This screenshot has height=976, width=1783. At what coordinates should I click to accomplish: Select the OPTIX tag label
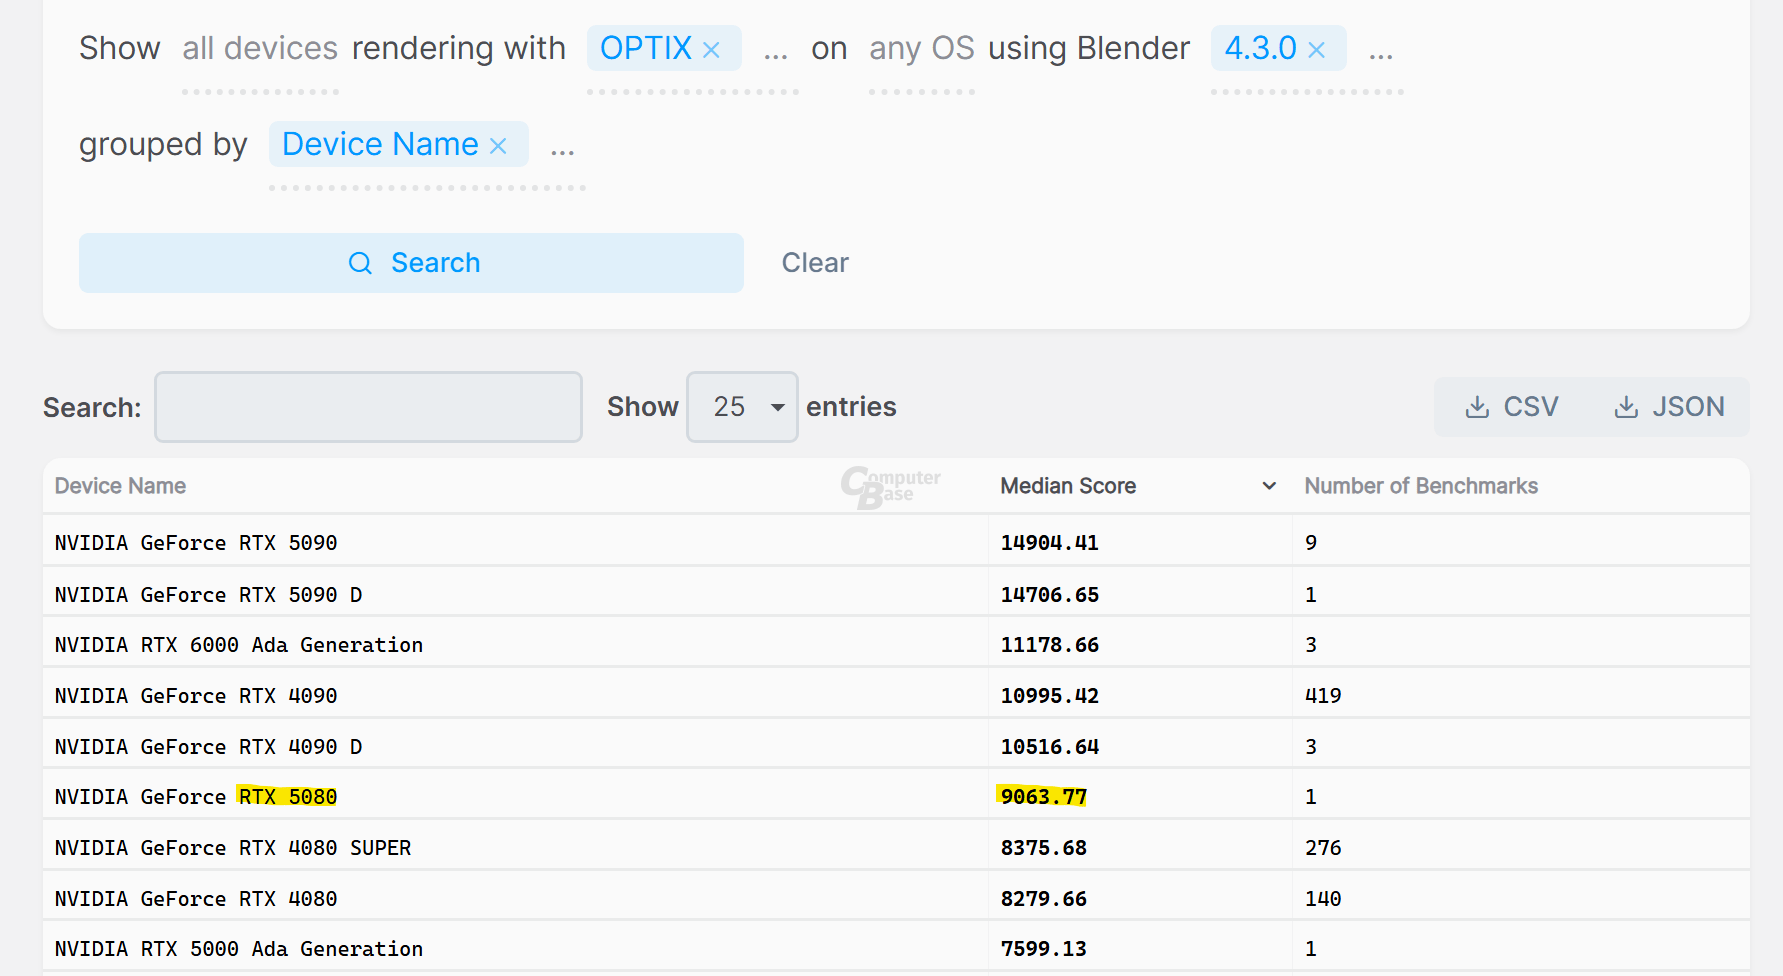click(x=646, y=48)
